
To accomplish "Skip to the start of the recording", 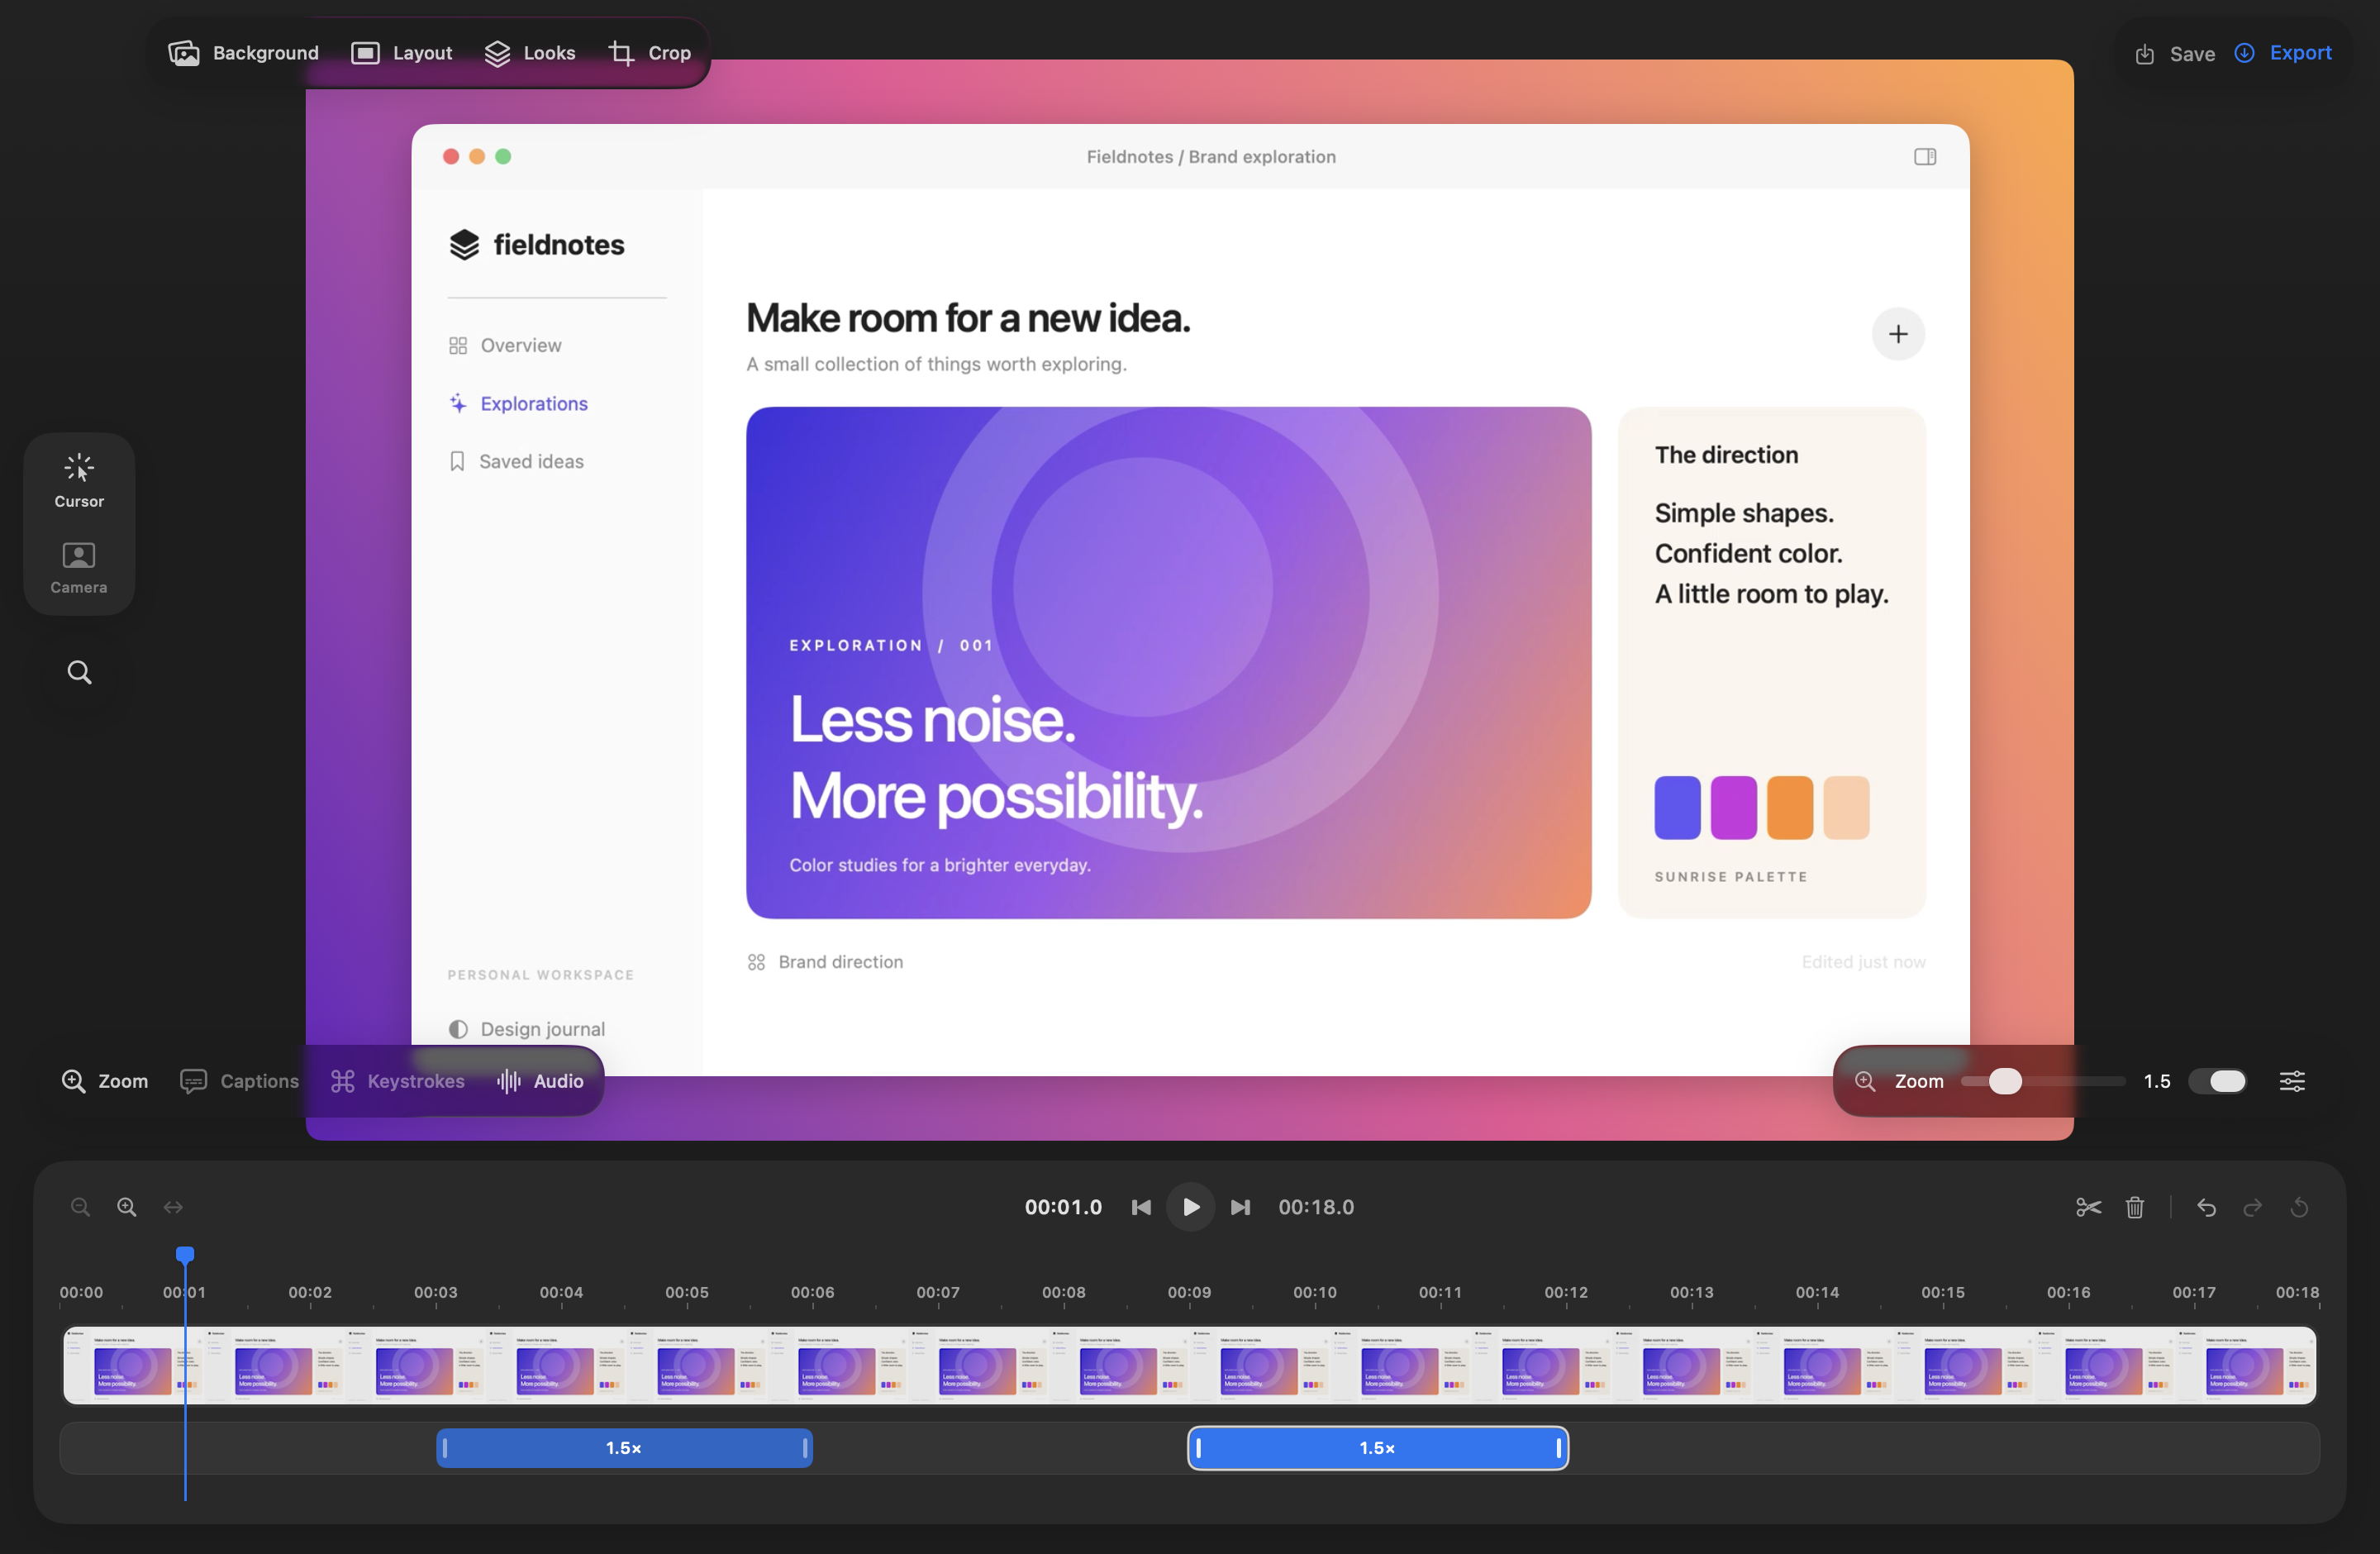I will click(x=1141, y=1207).
